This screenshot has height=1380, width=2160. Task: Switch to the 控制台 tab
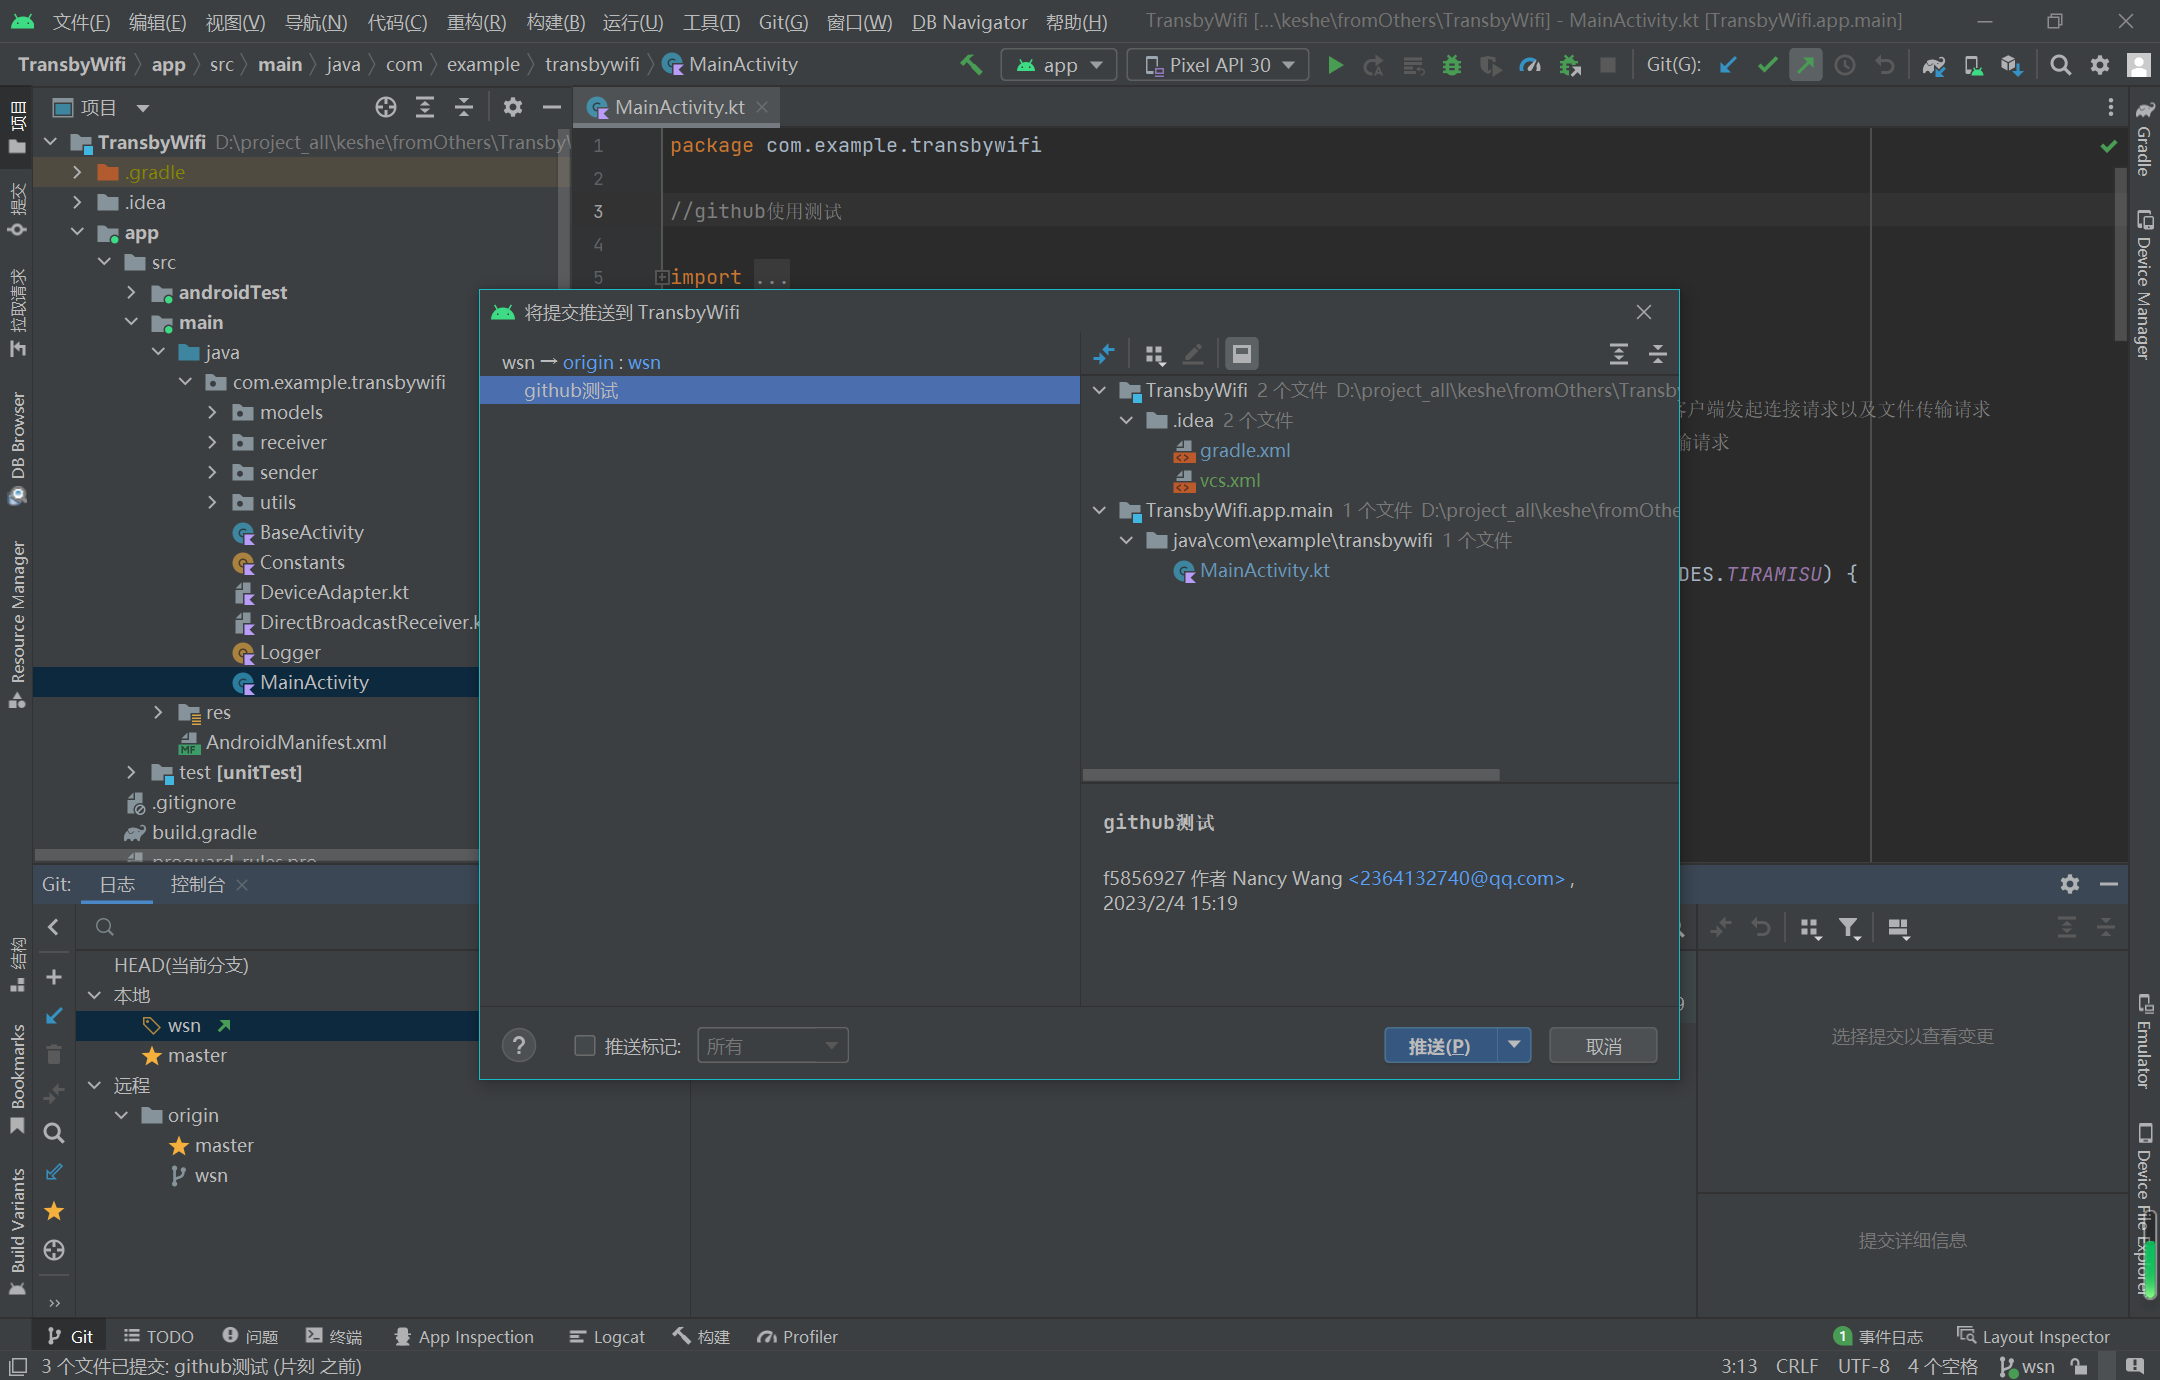197,884
